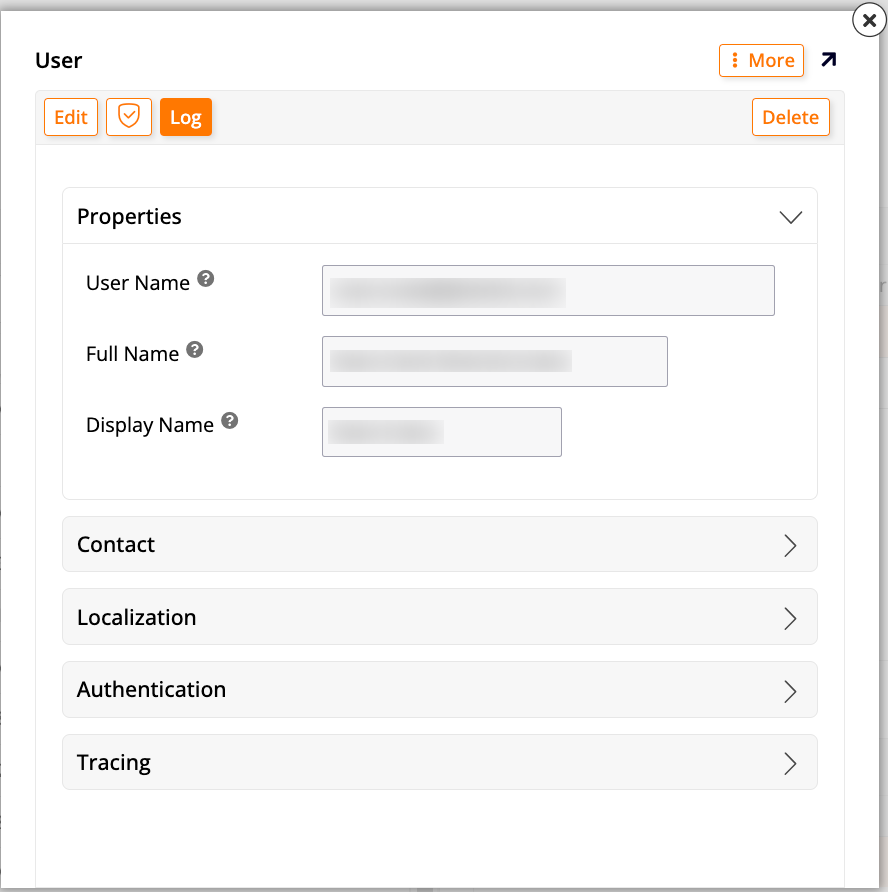View the Log for this user

pyautogui.click(x=185, y=117)
